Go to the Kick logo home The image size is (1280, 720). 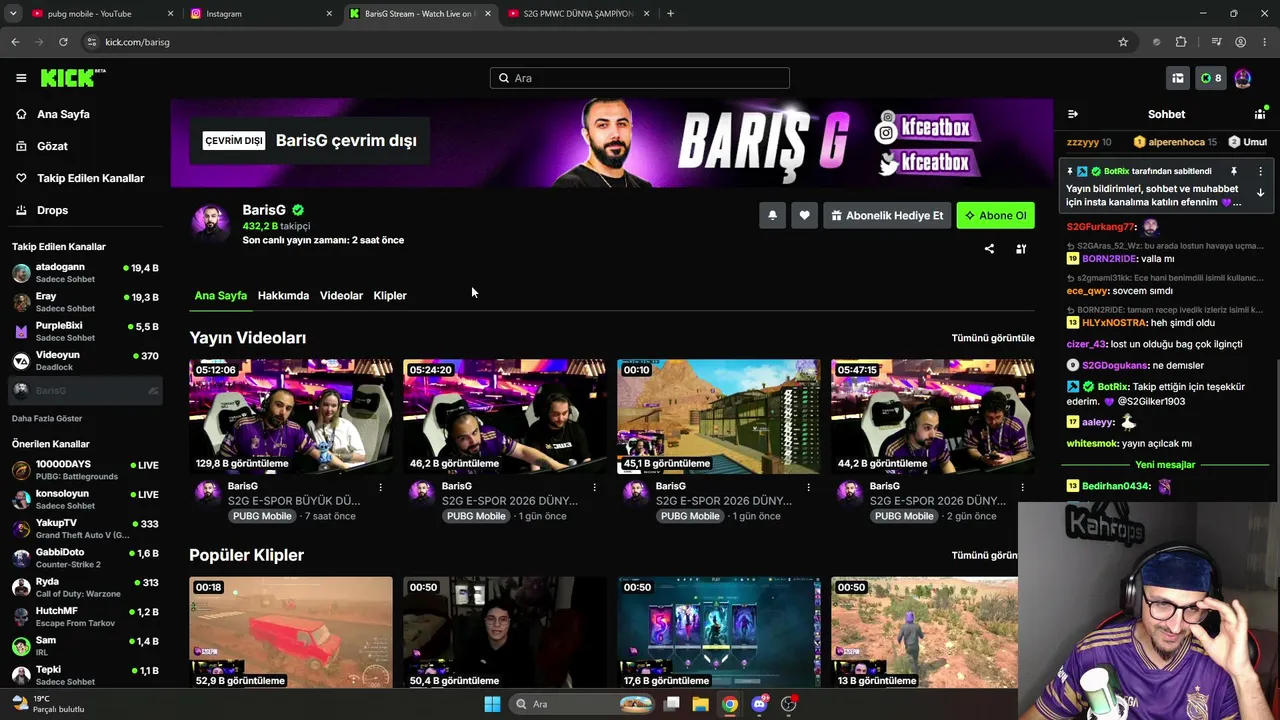pos(73,78)
